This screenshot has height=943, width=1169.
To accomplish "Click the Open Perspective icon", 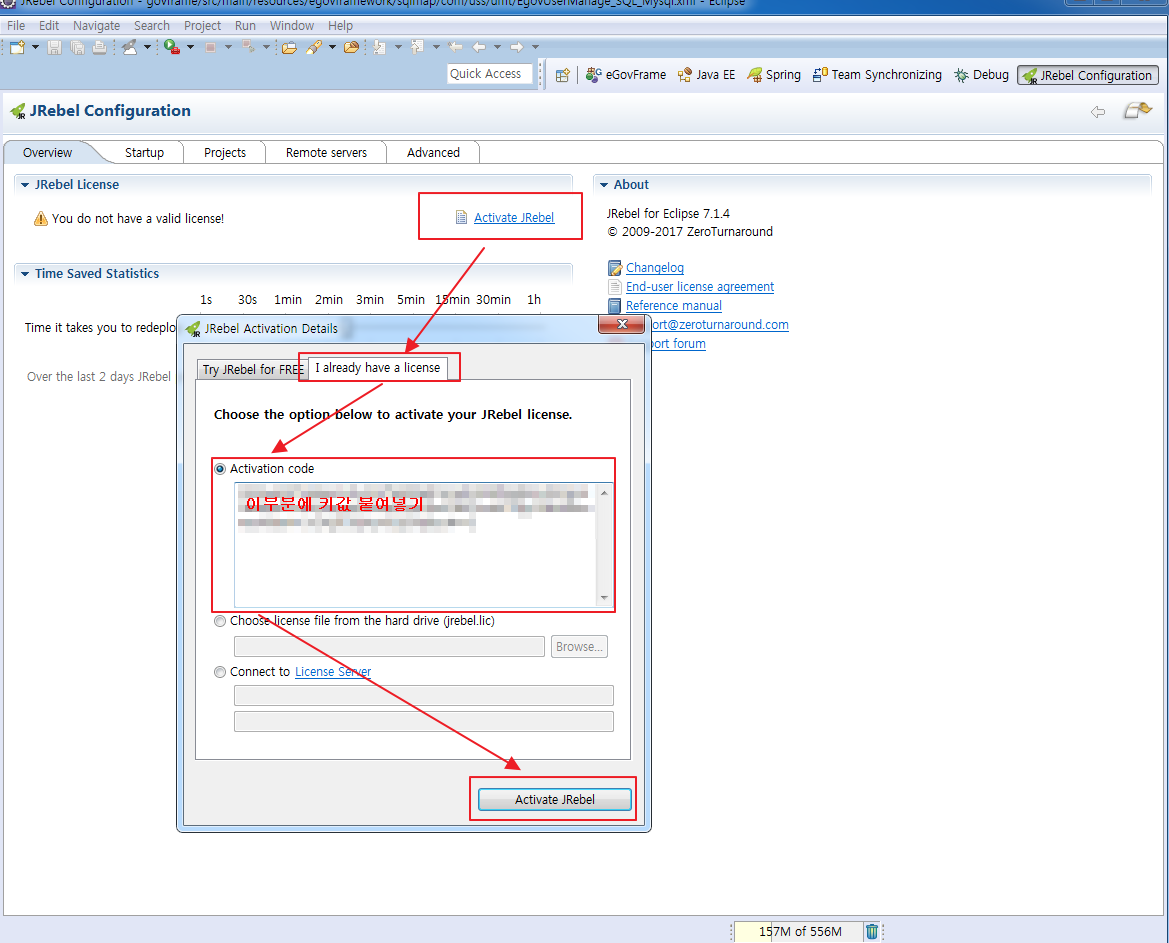I will [563, 75].
